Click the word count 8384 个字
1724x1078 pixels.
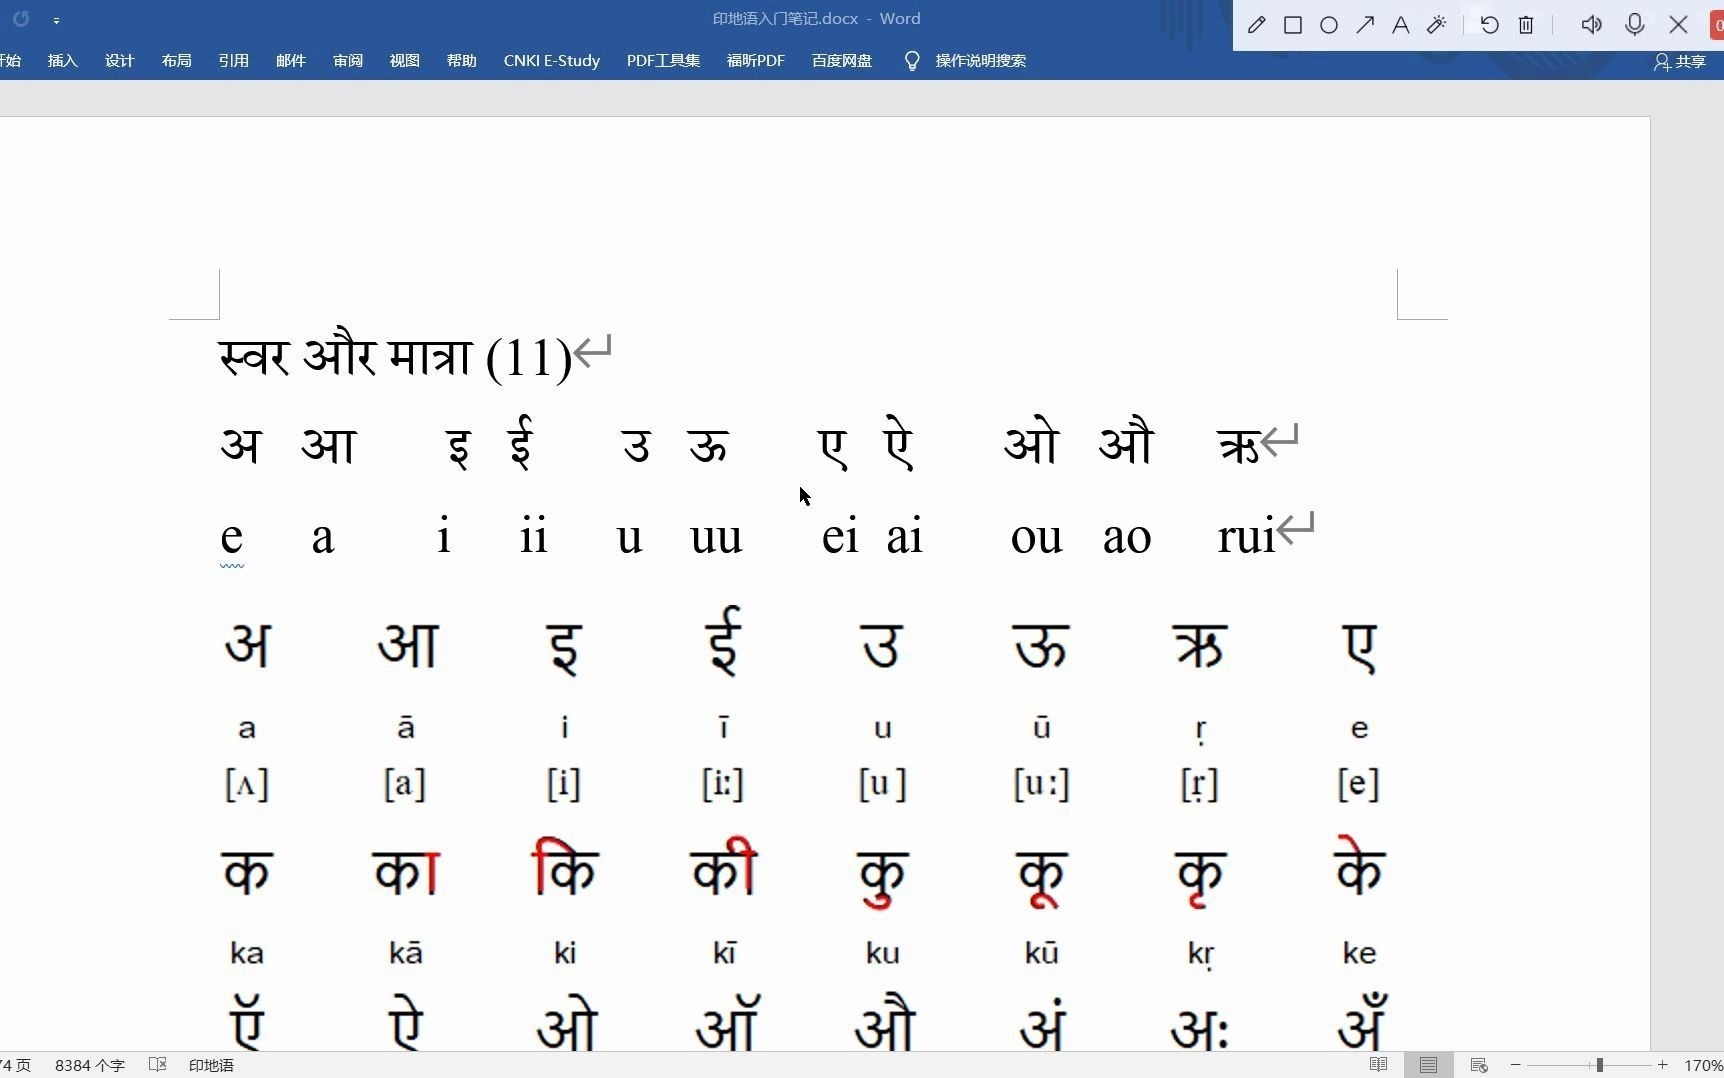point(89,1066)
